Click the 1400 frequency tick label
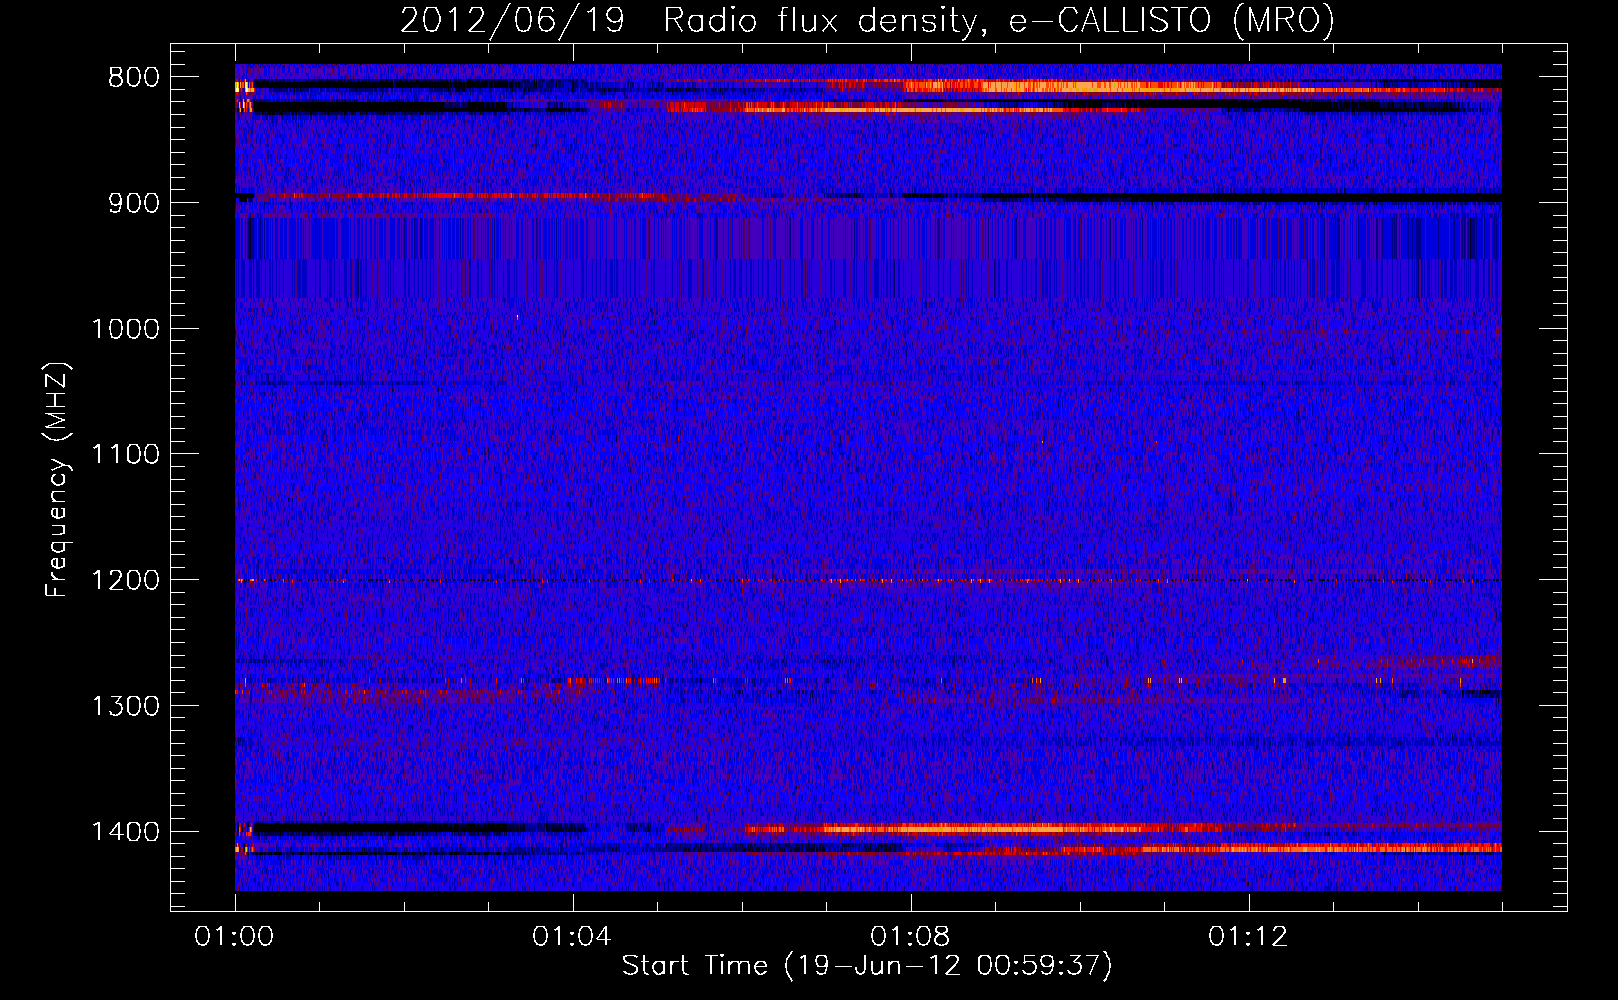Viewport: 1618px width, 1000px height. 126,832
